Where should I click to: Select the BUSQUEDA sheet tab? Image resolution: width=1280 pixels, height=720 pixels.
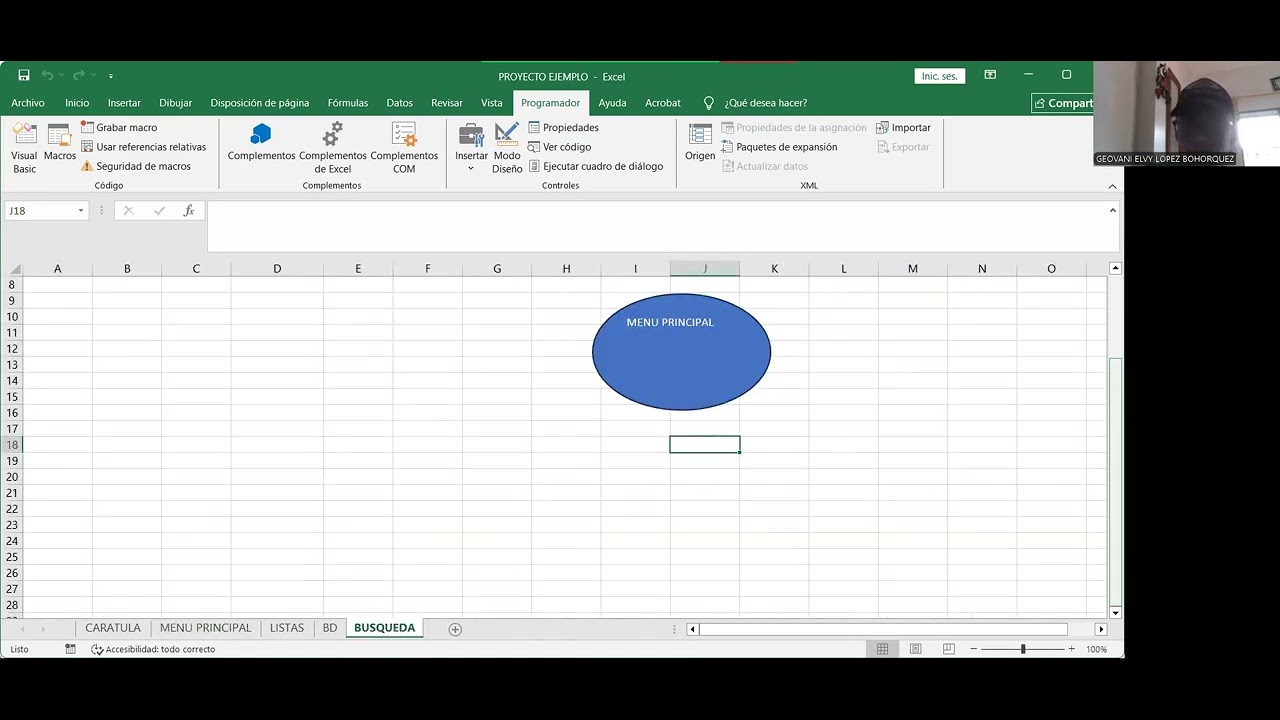click(384, 628)
